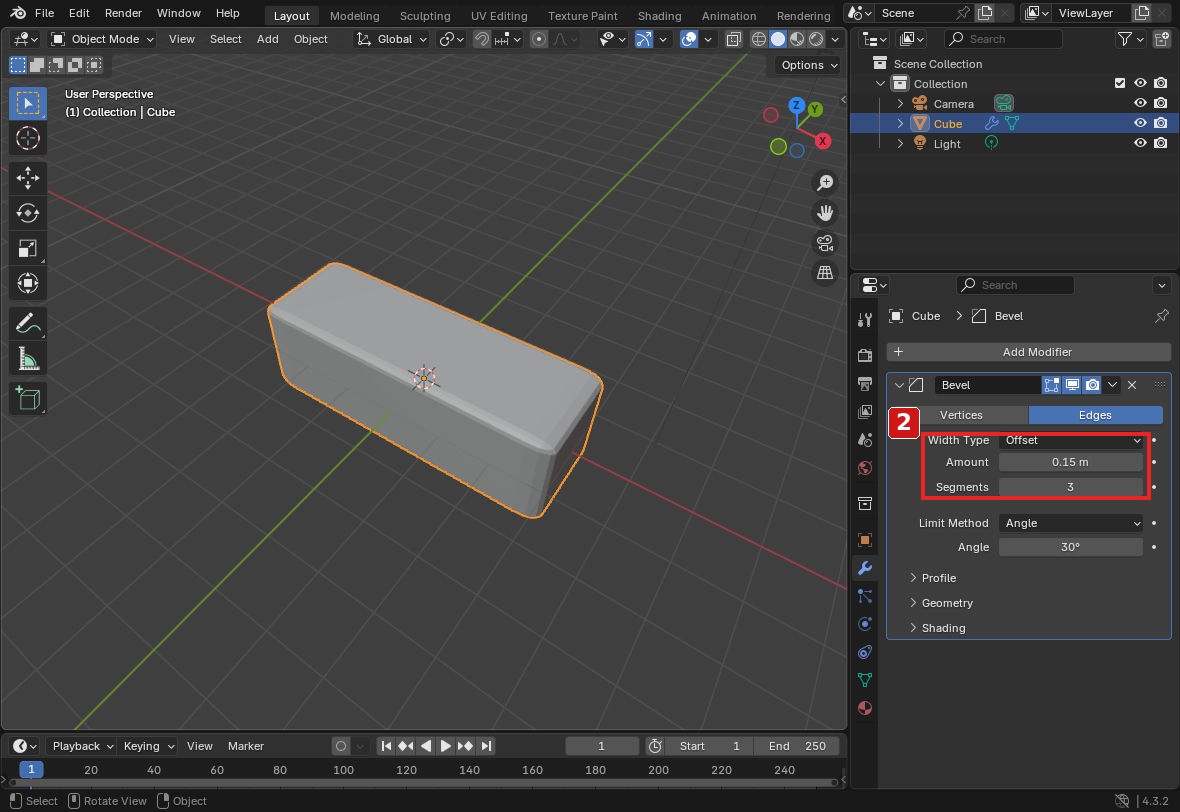The width and height of the screenshot is (1180, 812).
Task: Click the Segments value slider
Action: tap(1070, 487)
